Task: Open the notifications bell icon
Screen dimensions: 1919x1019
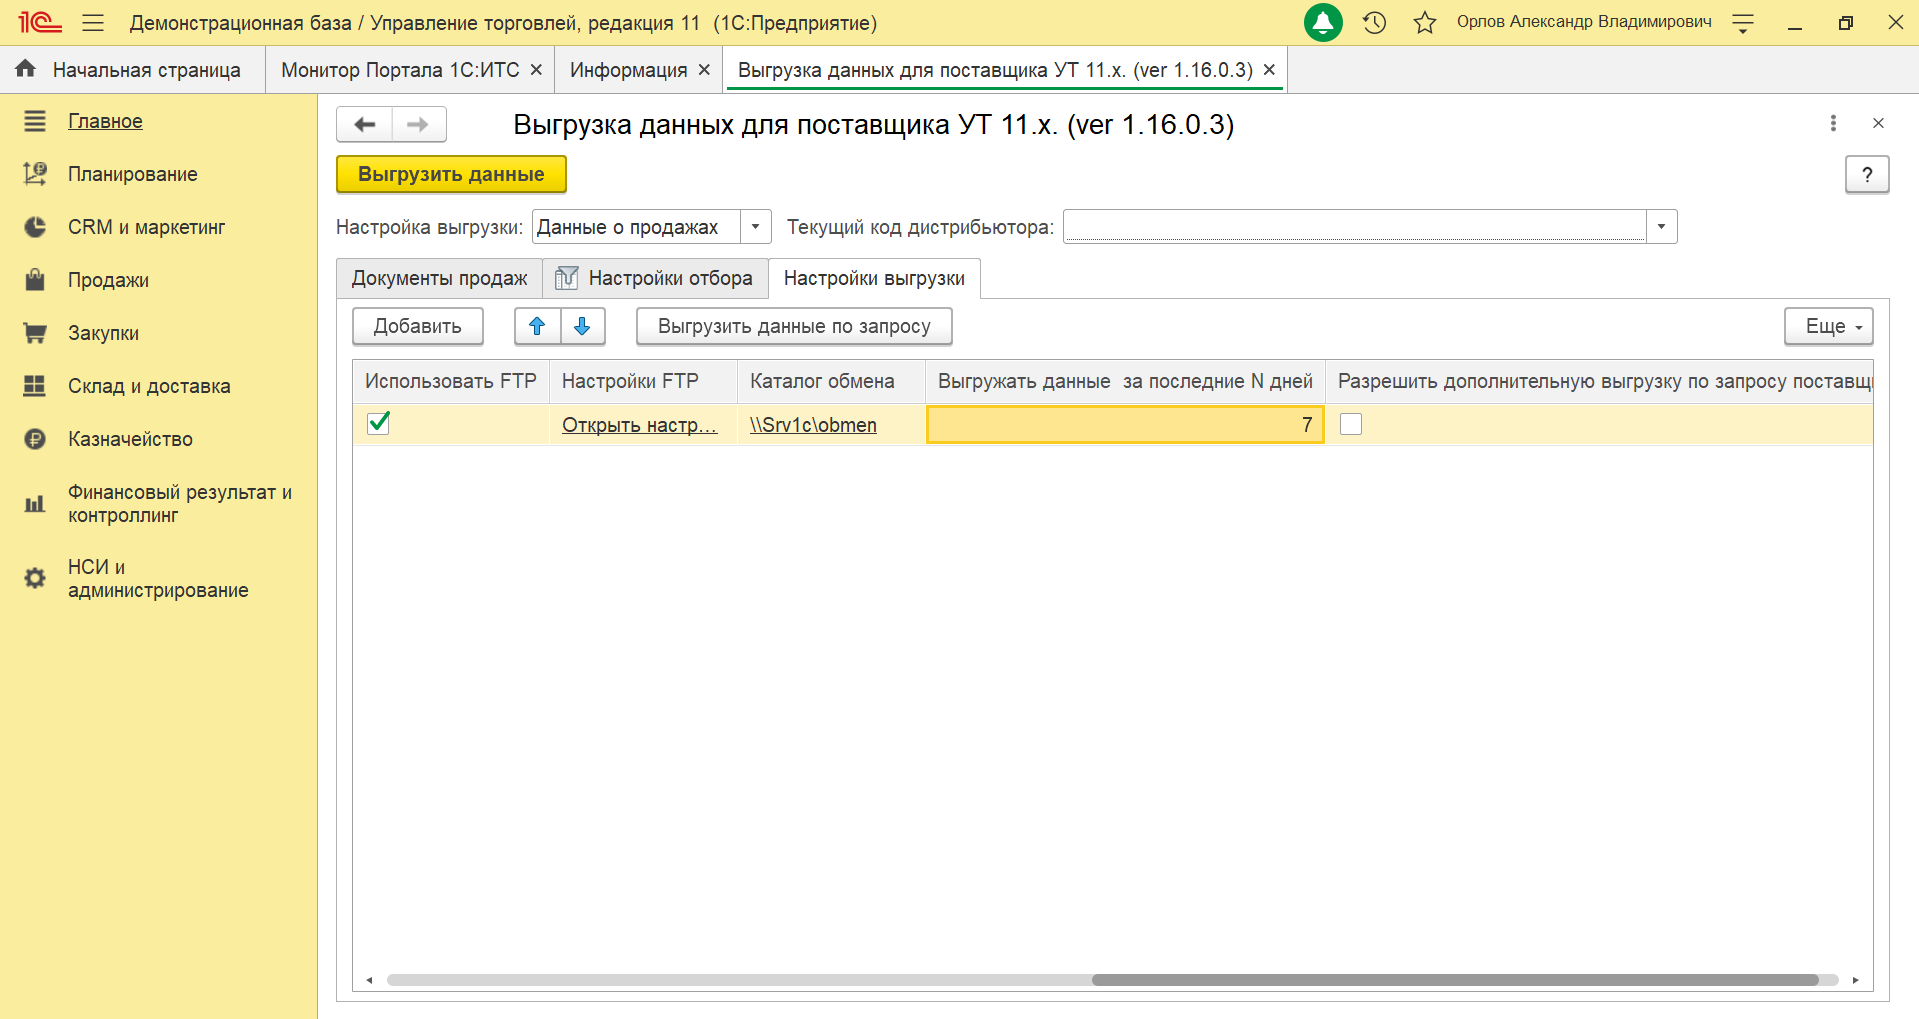Action: click(1323, 22)
